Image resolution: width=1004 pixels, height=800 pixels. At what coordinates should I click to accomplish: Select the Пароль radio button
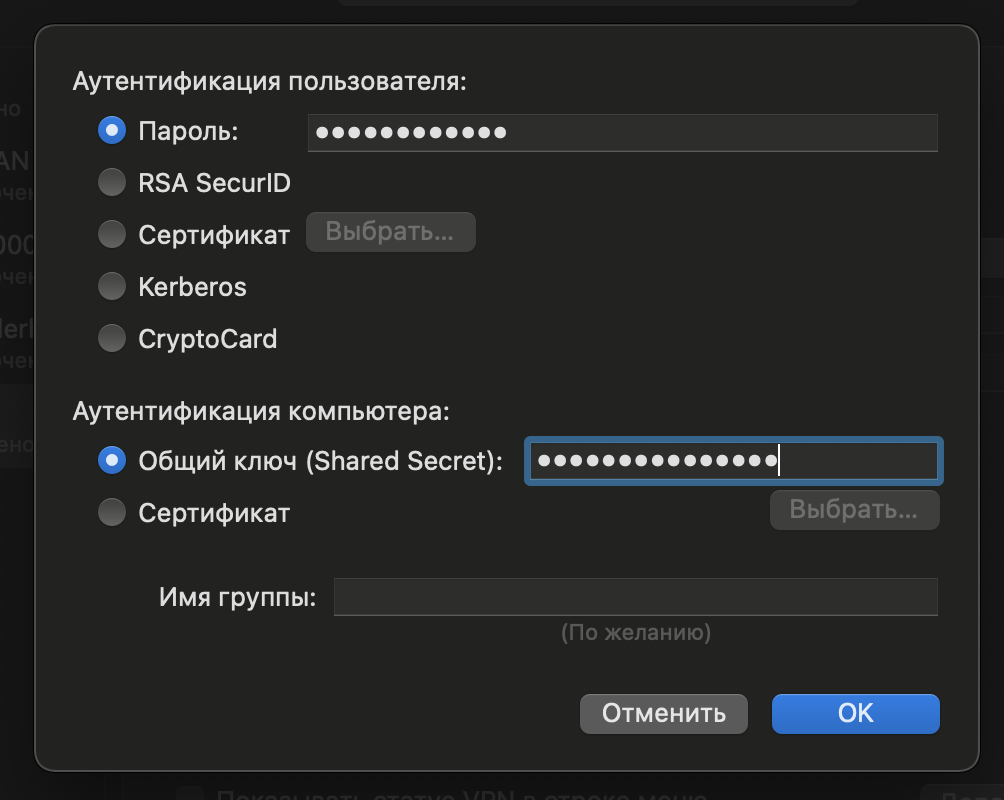coord(112,131)
